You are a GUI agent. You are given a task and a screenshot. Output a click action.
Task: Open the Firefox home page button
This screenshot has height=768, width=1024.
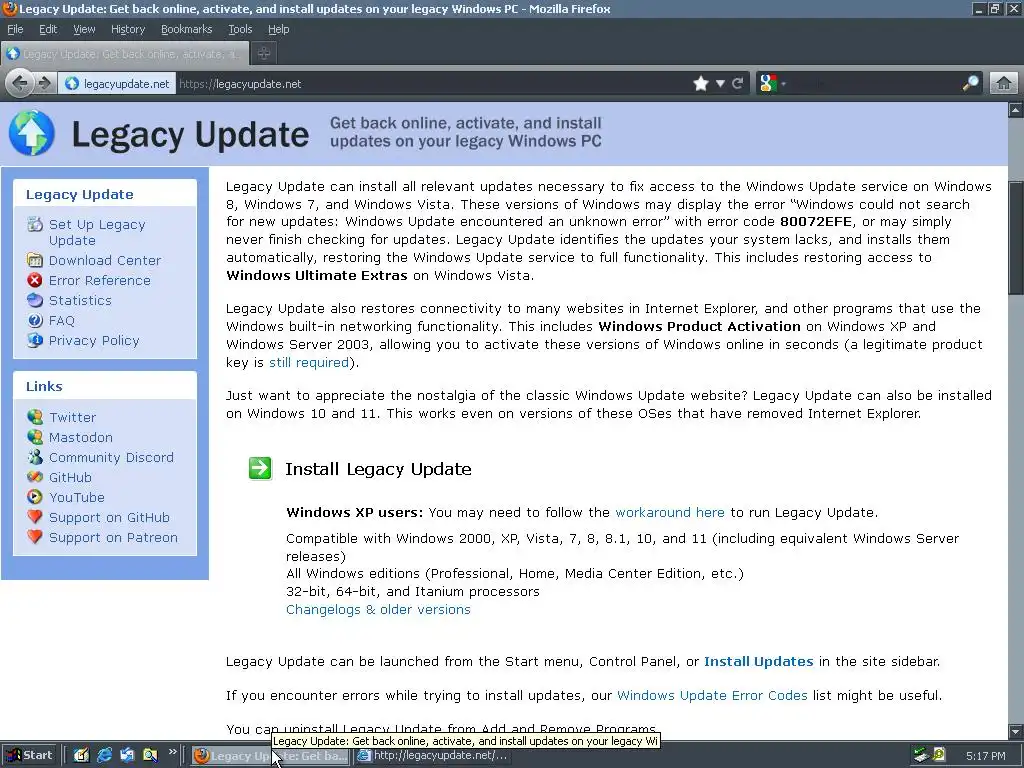[x=1004, y=84]
